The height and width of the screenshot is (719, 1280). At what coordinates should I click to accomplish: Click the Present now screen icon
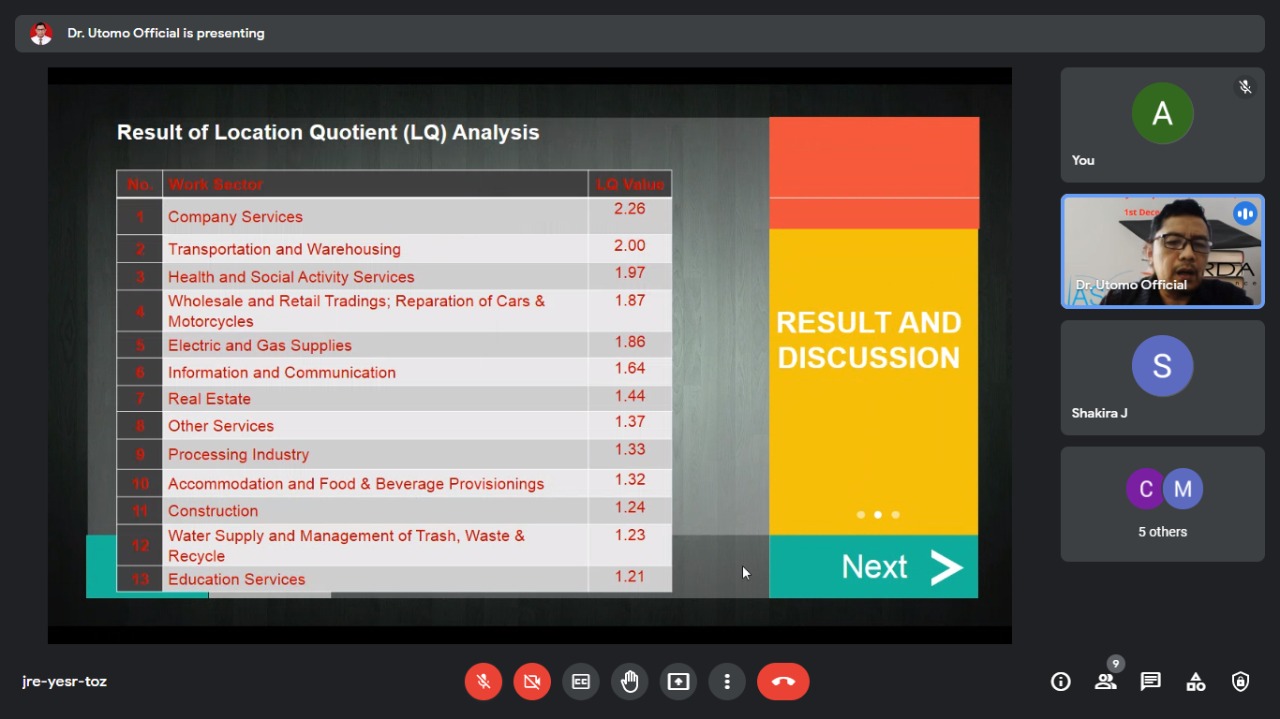pos(679,682)
